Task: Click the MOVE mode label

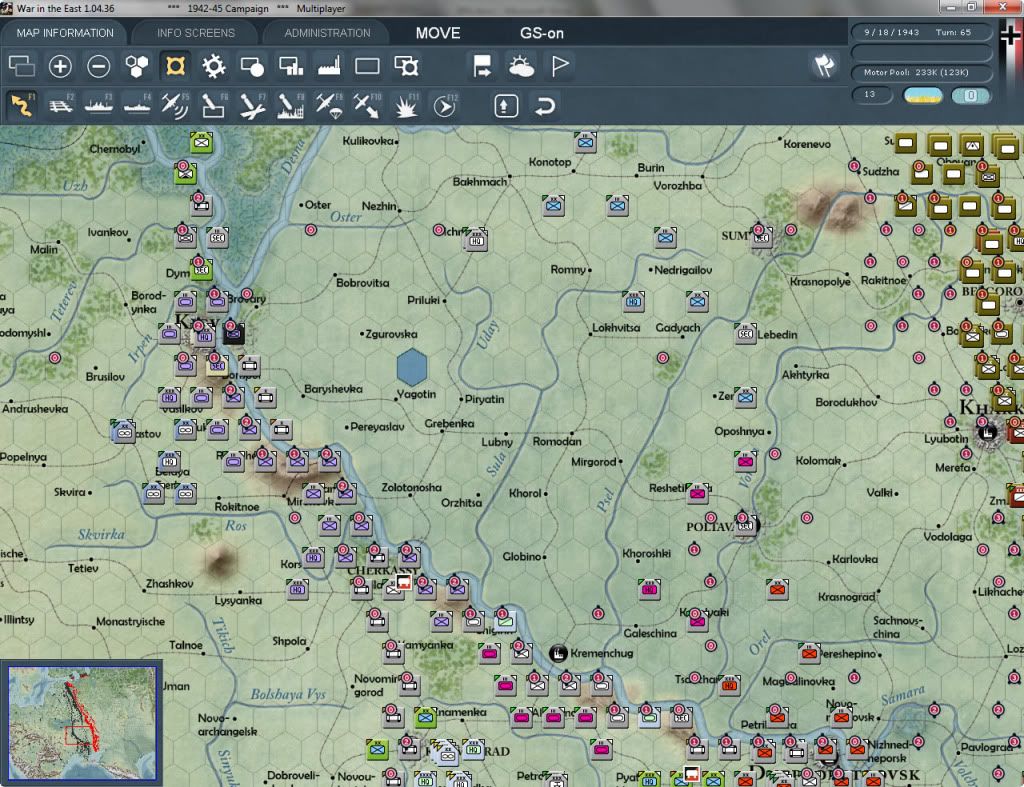Action: [438, 33]
